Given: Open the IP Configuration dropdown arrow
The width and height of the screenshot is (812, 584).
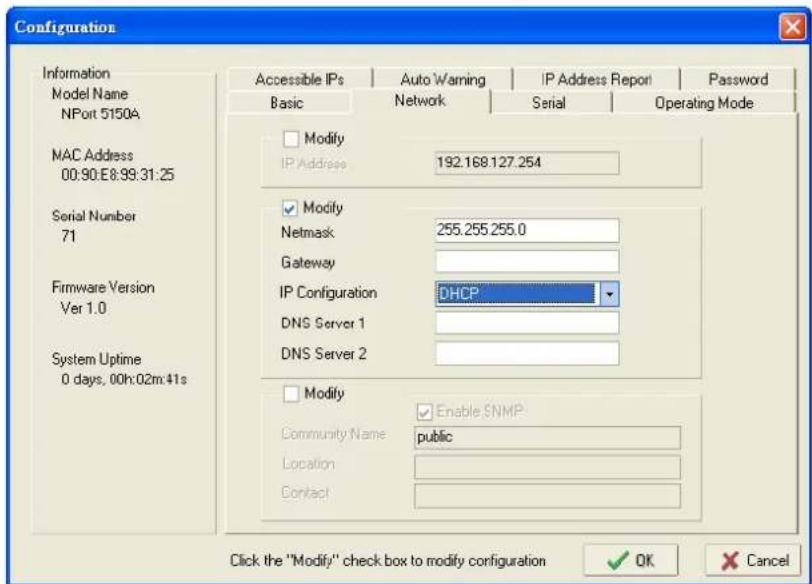Looking at the screenshot, I should click(610, 294).
